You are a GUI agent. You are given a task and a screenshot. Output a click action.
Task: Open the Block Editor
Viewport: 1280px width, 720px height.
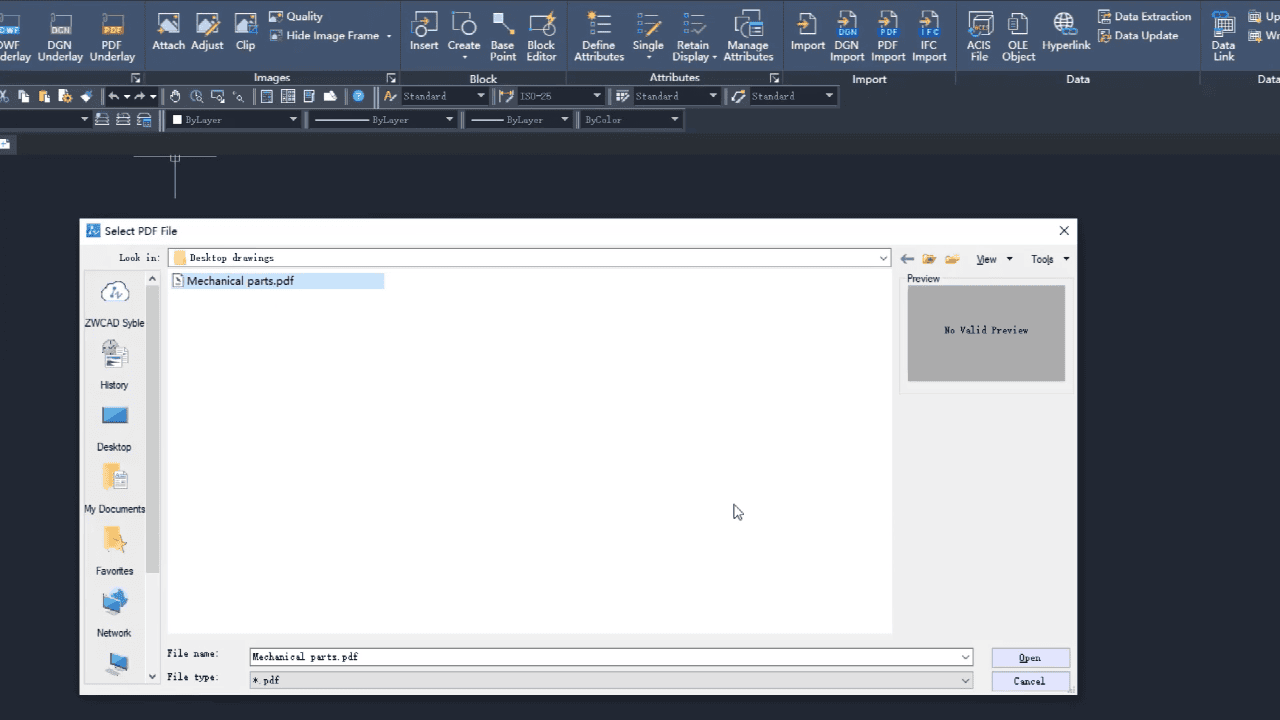click(541, 37)
